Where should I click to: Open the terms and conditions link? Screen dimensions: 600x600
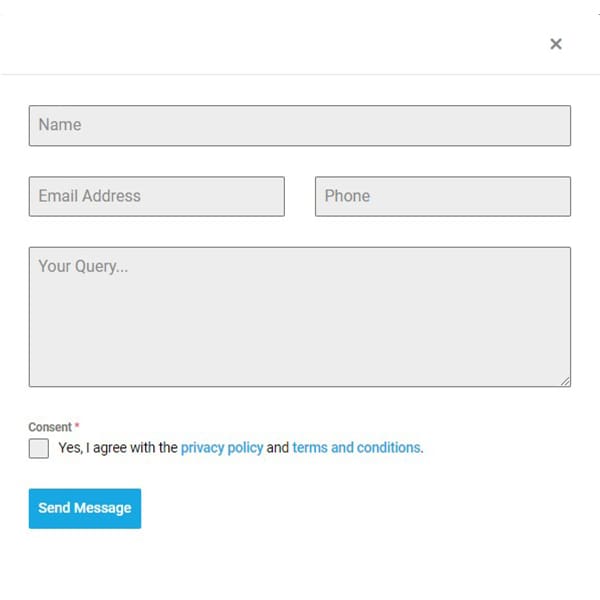point(356,448)
